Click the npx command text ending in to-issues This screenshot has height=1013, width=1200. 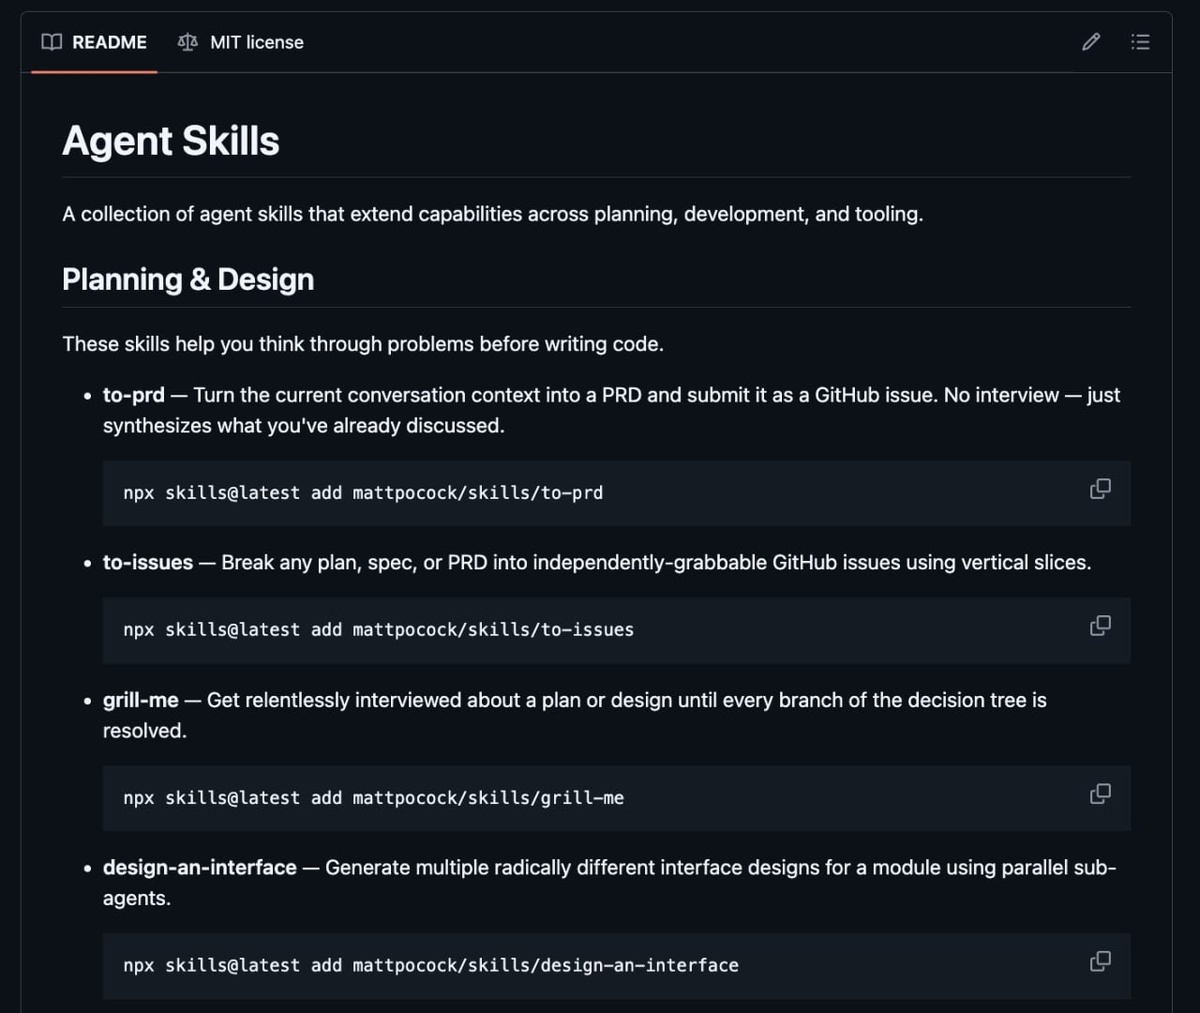click(378, 630)
